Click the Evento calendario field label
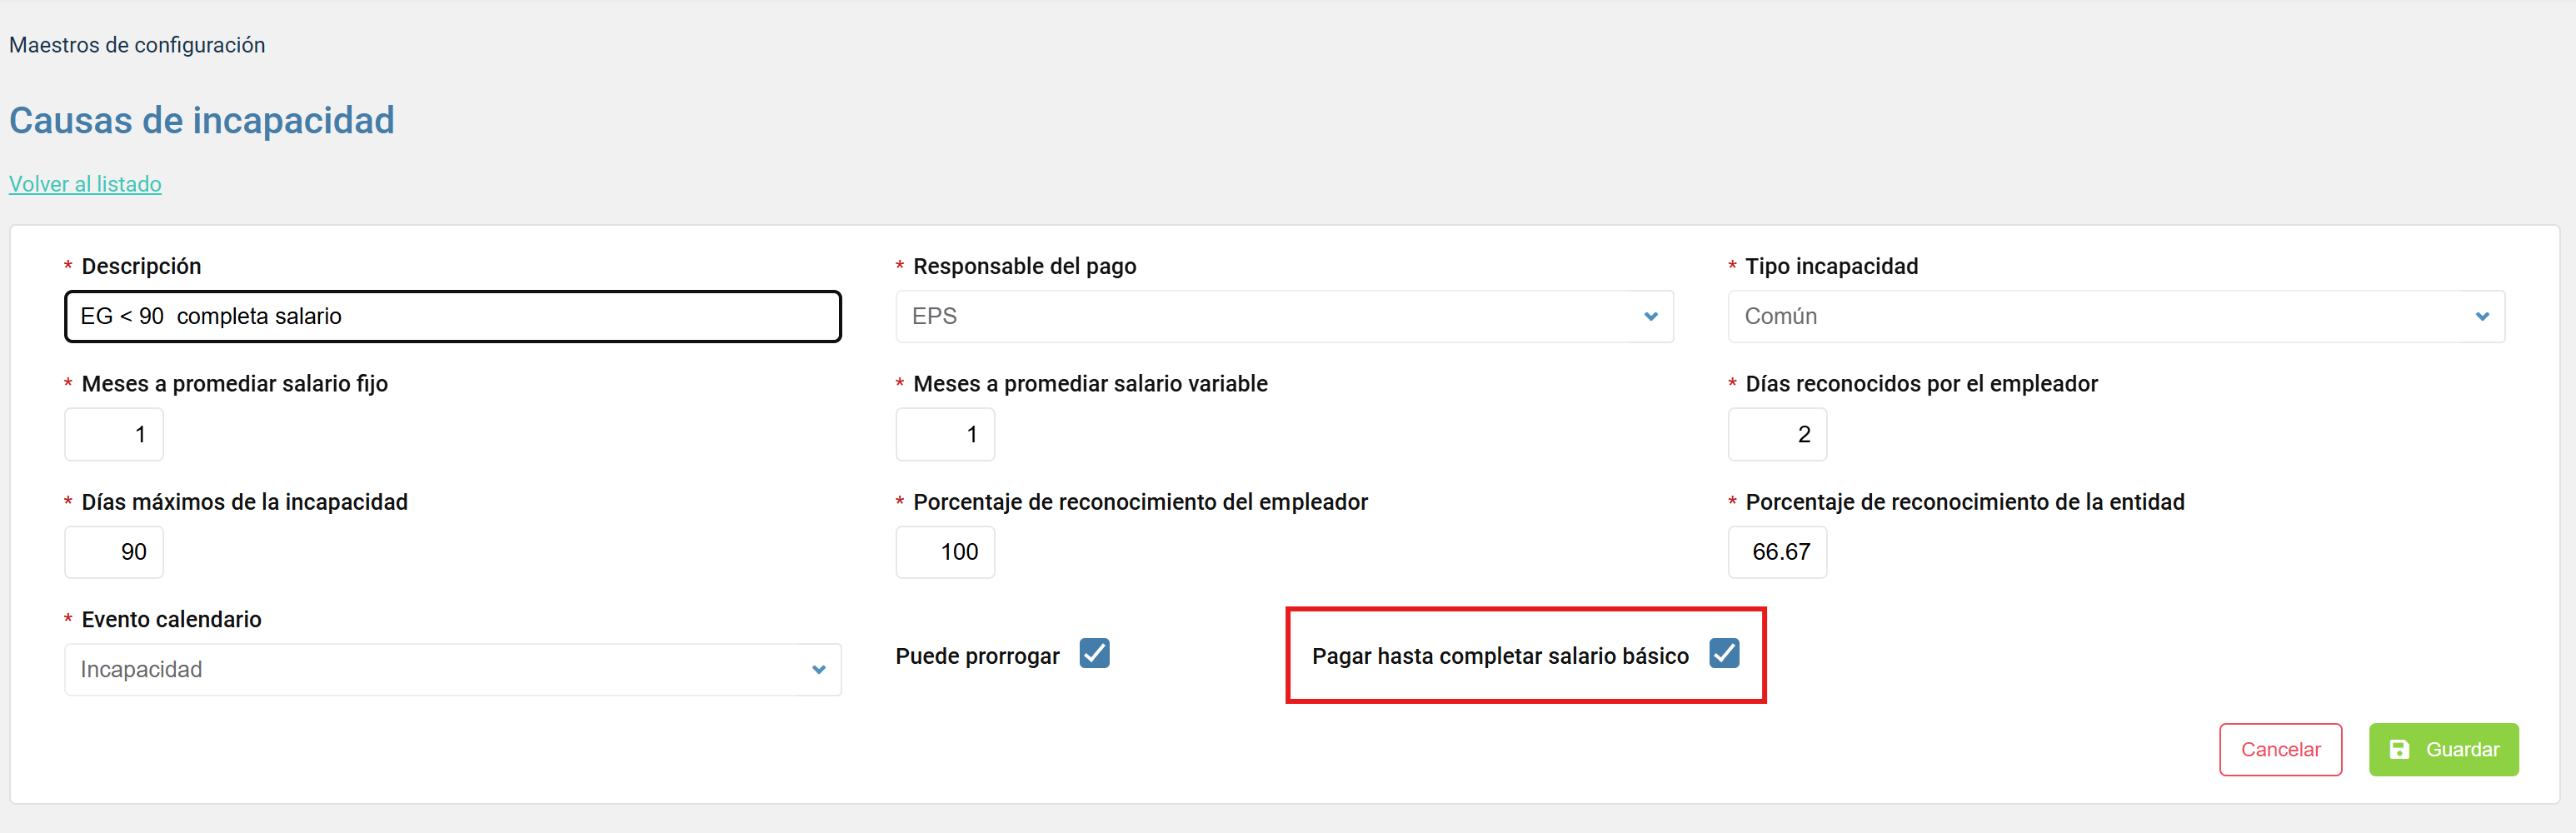Viewport: 2576px width, 833px height. point(171,619)
